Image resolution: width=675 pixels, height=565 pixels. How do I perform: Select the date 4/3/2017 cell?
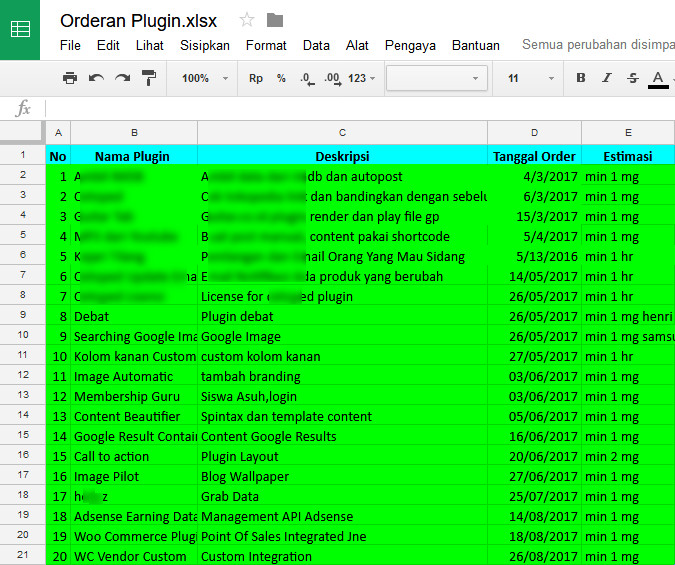(x=534, y=177)
